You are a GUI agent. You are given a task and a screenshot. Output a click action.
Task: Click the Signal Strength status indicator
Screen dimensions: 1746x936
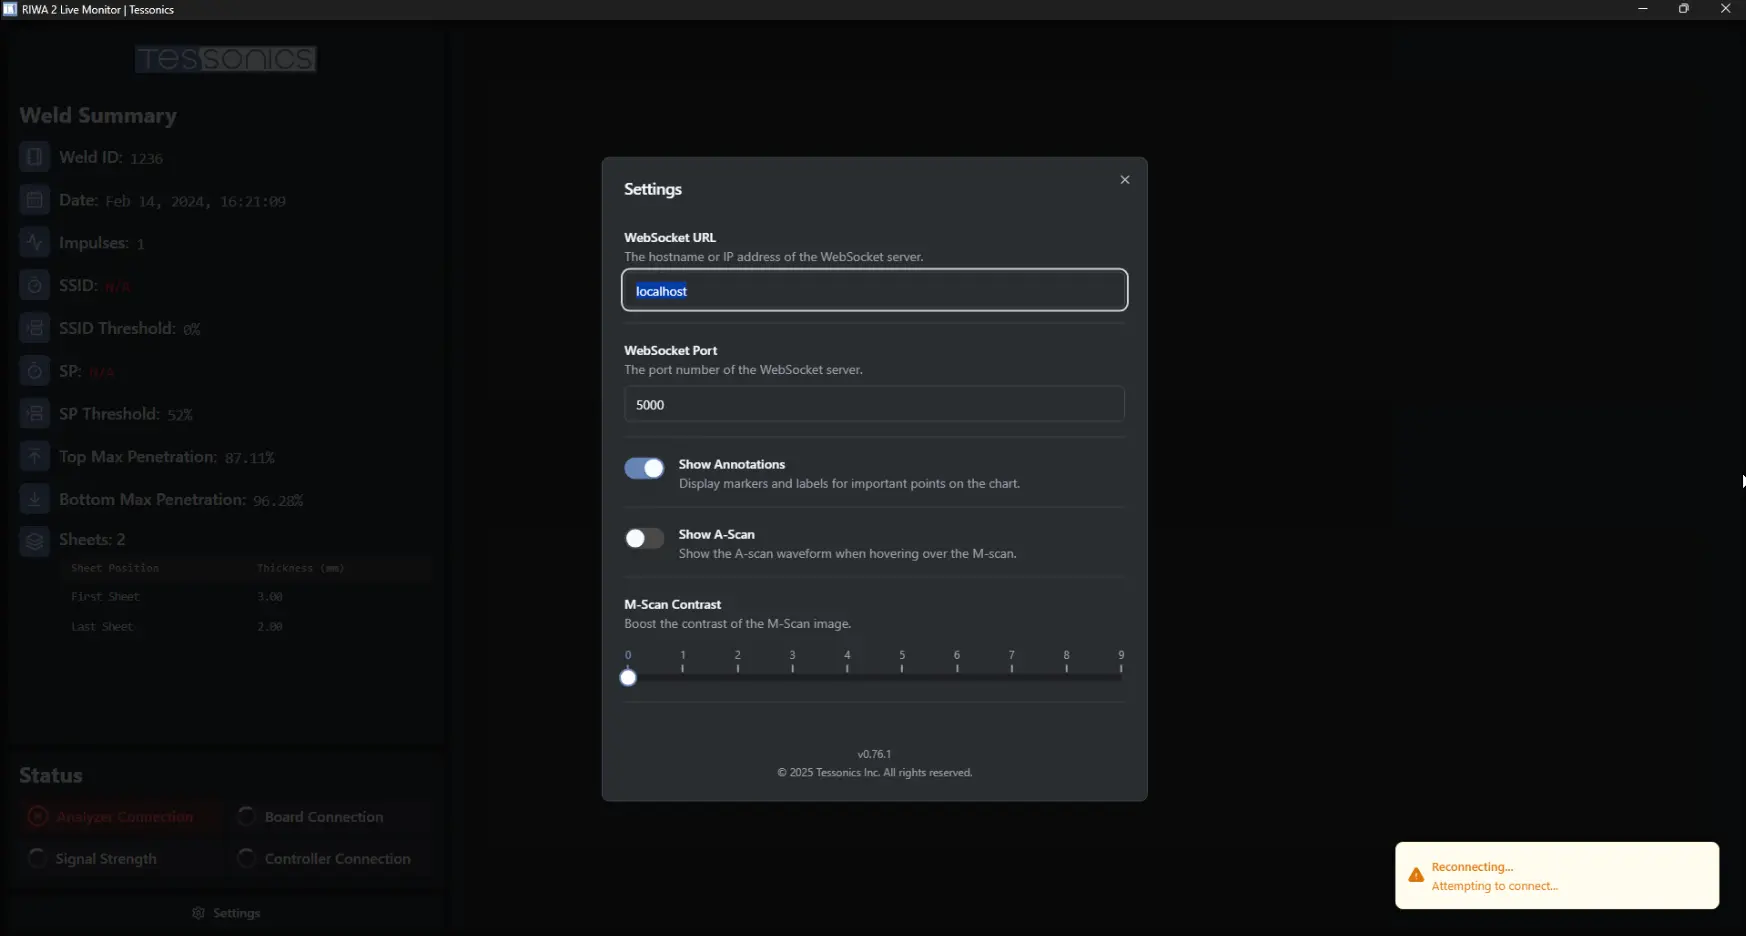37,859
